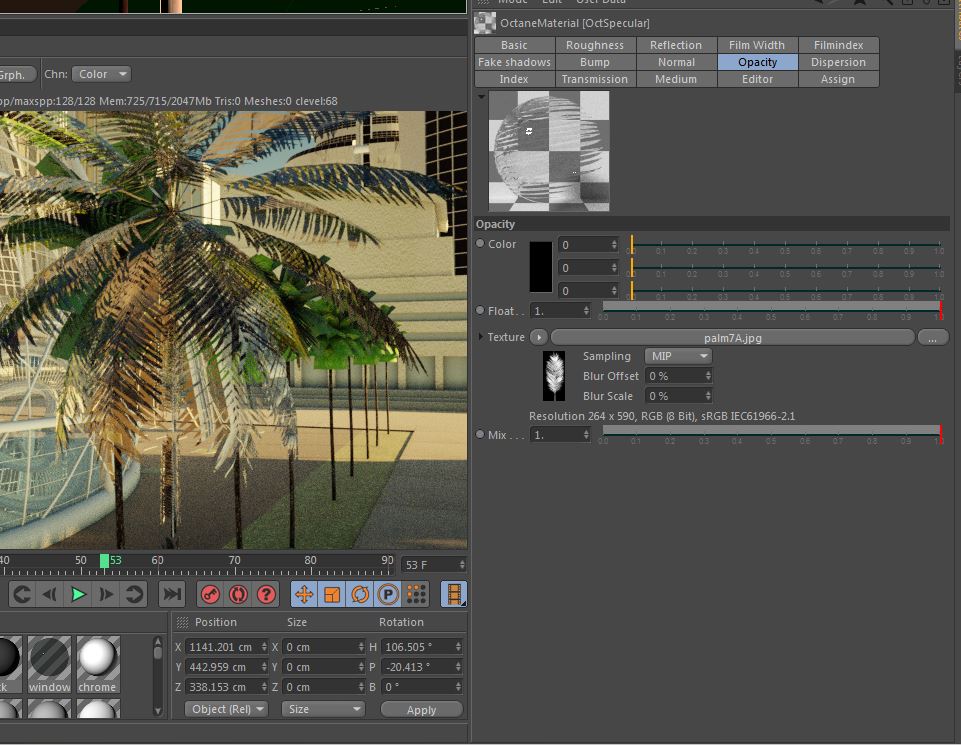
Task: Click the first Color channel slider
Action: click(x=786, y=244)
